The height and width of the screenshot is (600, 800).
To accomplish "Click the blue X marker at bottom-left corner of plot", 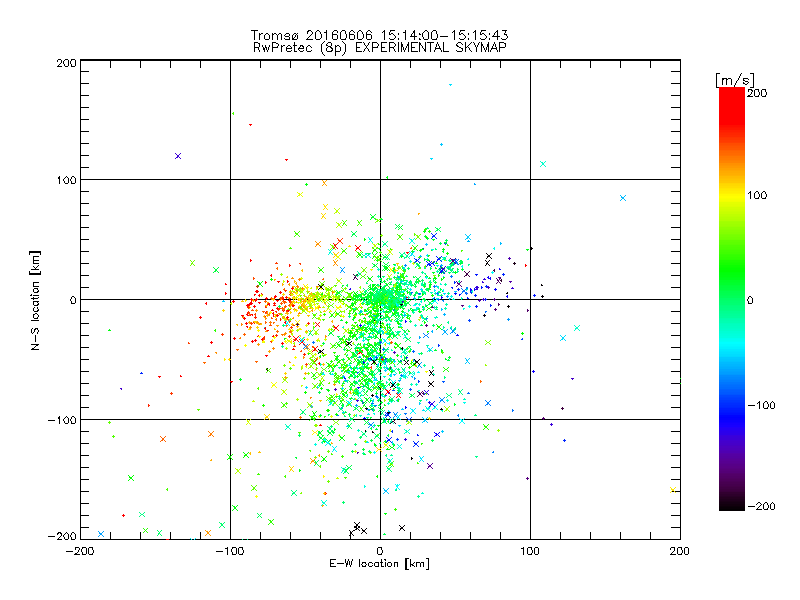I will click(x=101, y=534).
